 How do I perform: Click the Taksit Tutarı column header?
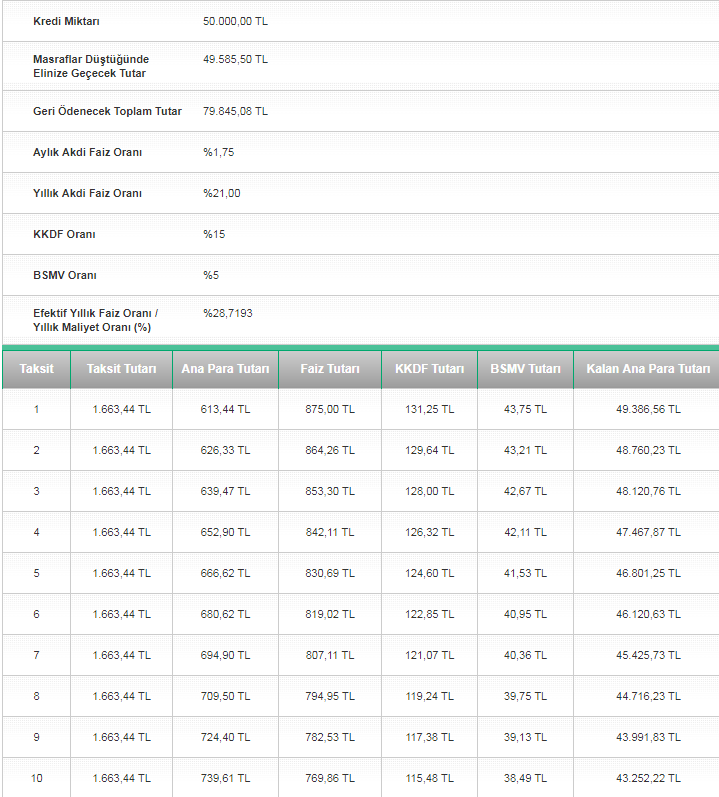(121, 369)
